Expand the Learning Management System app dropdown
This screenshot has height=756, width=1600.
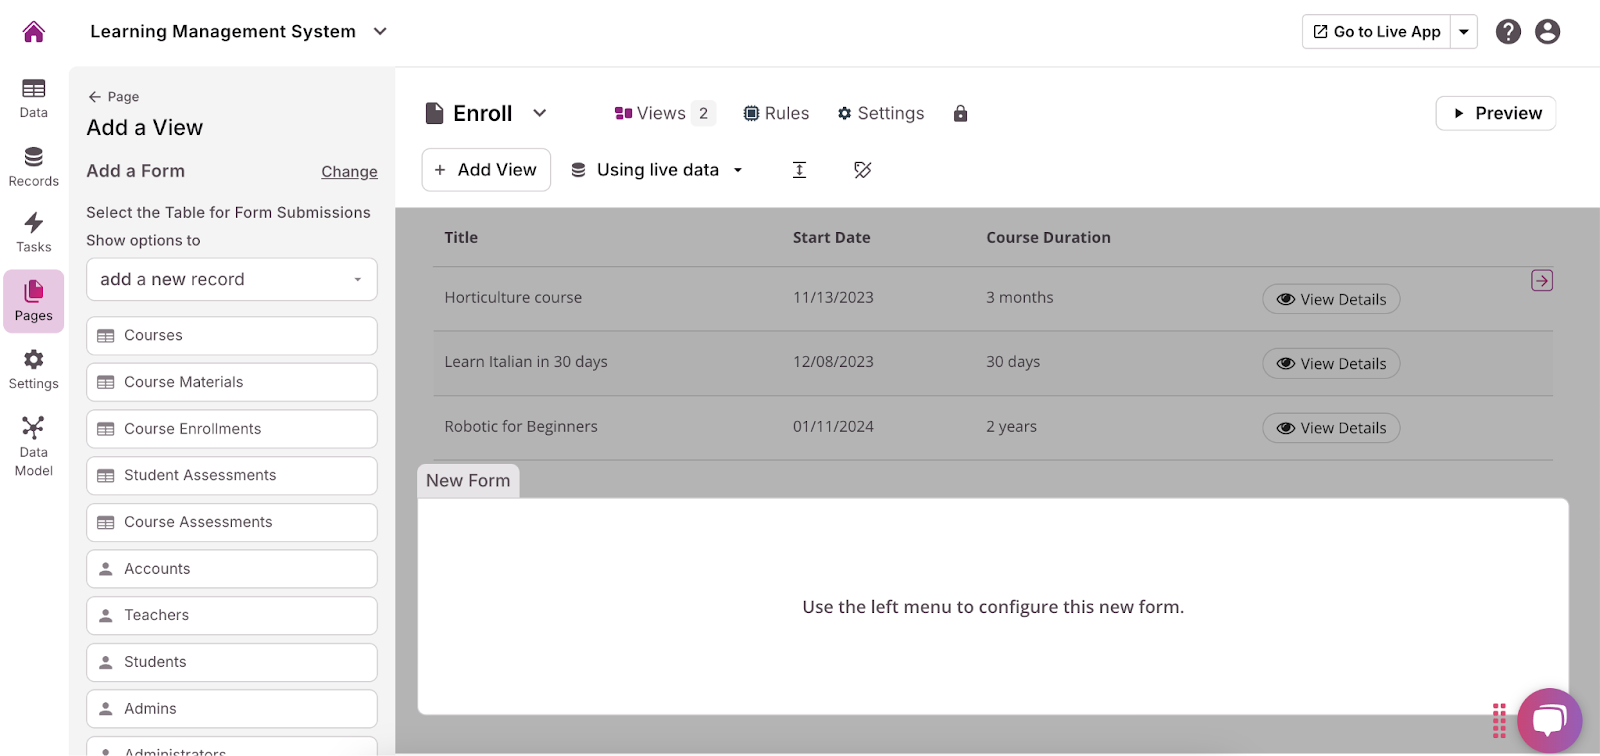point(380,32)
